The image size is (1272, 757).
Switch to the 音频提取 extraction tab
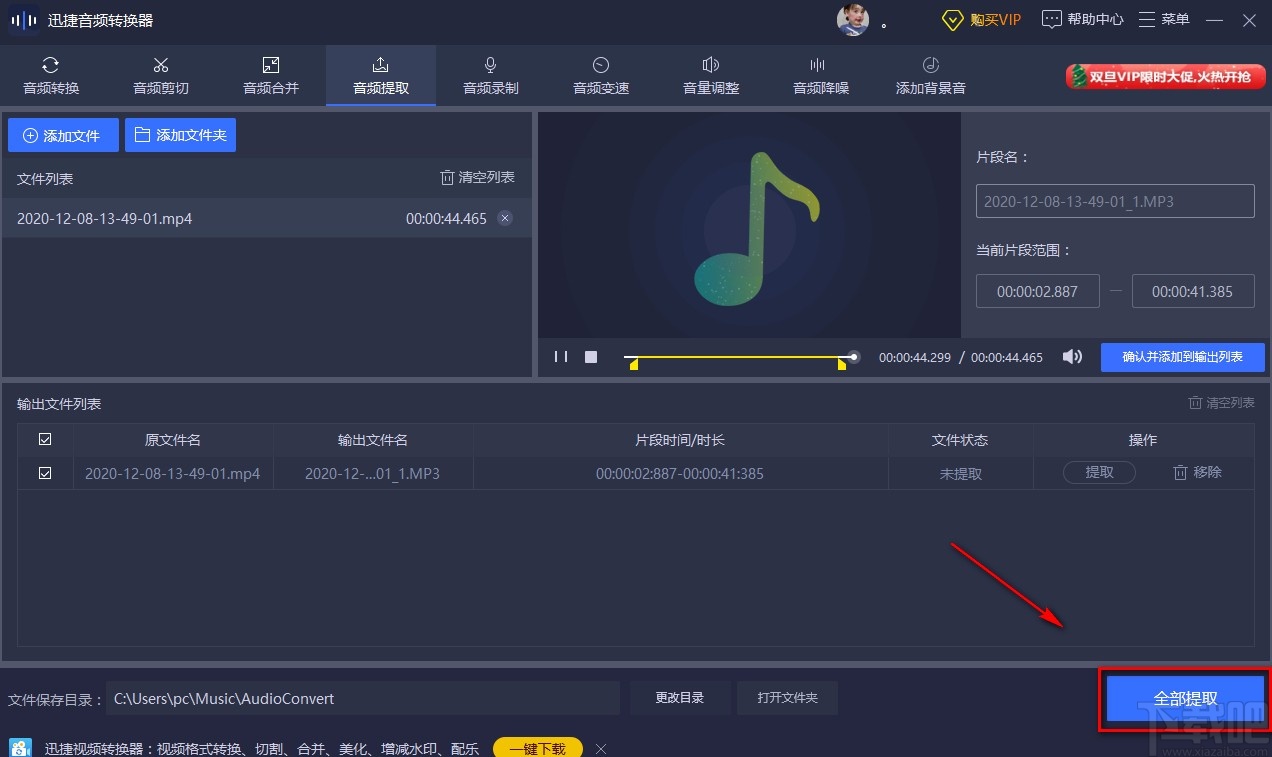click(x=380, y=75)
